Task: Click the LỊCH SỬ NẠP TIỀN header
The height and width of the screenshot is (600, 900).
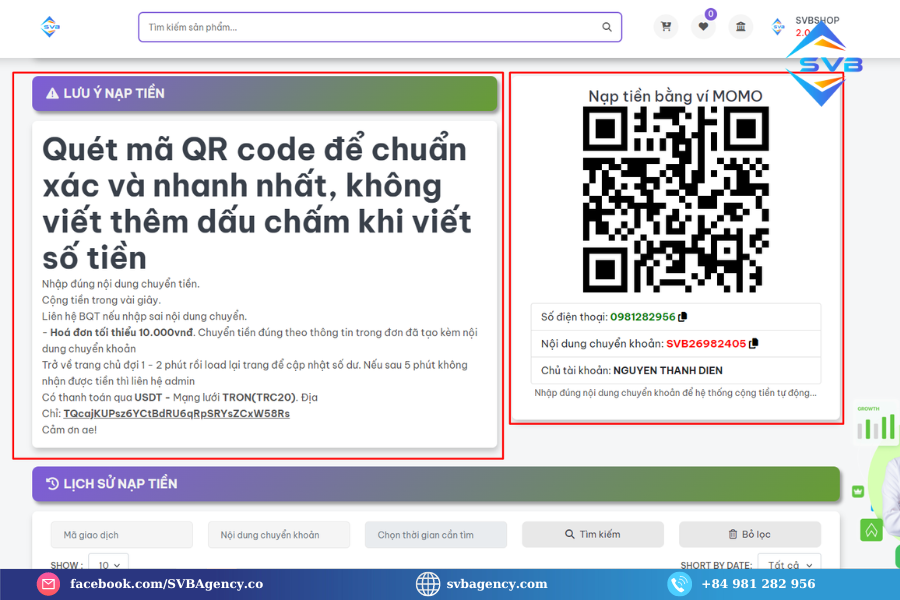Action: (436, 483)
